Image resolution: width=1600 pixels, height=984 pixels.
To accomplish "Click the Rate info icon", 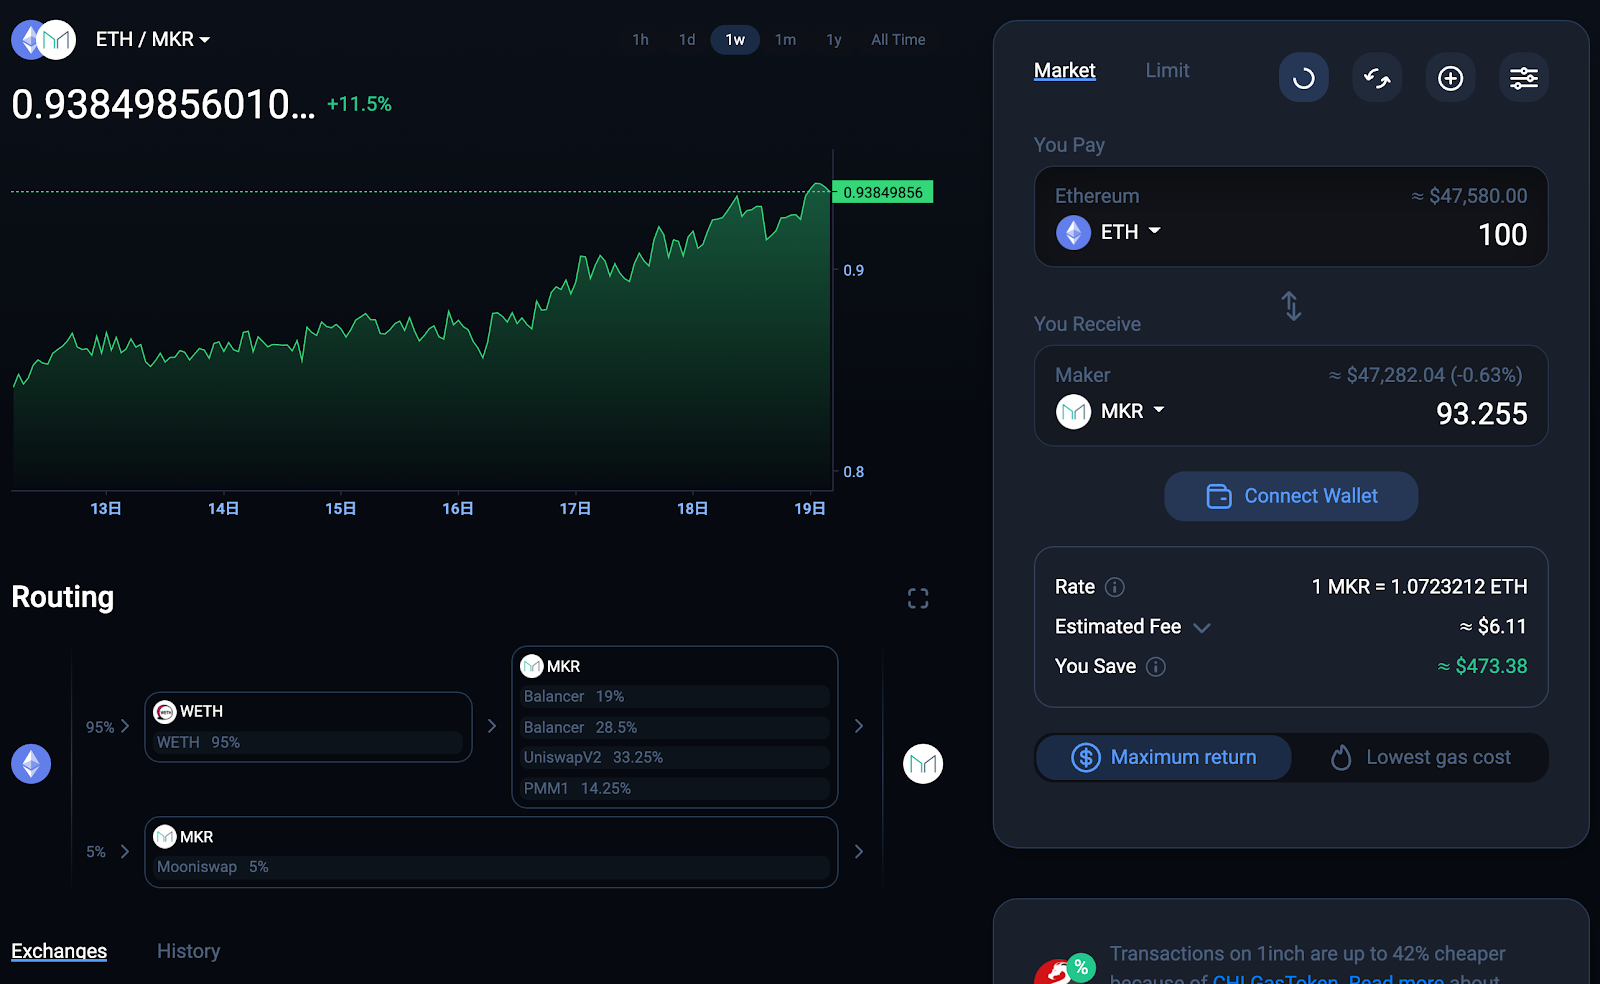I will pos(1115,587).
